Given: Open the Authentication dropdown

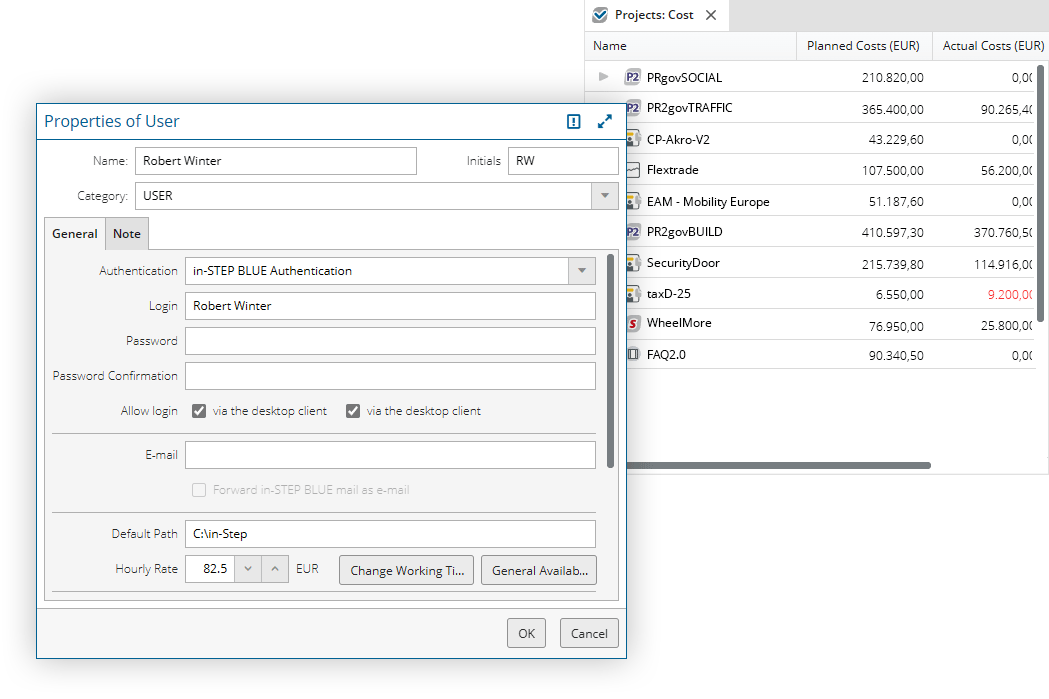Looking at the screenshot, I should (x=581, y=271).
